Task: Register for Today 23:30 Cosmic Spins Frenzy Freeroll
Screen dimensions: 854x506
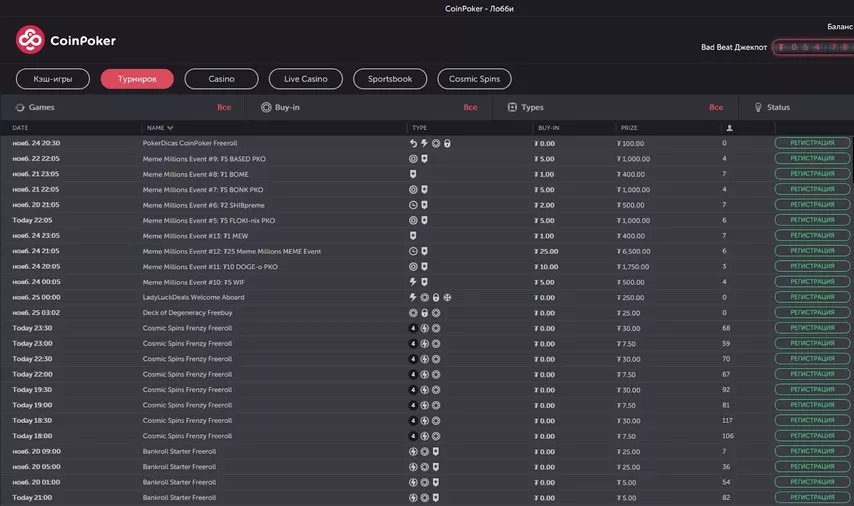Action: [x=812, y=328]
